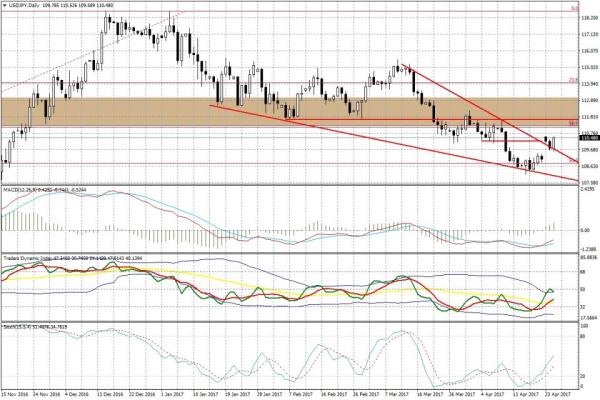Click the 117.120 price axis label
The width and height of the screenshot is (600, 400).
click(589, 32)
